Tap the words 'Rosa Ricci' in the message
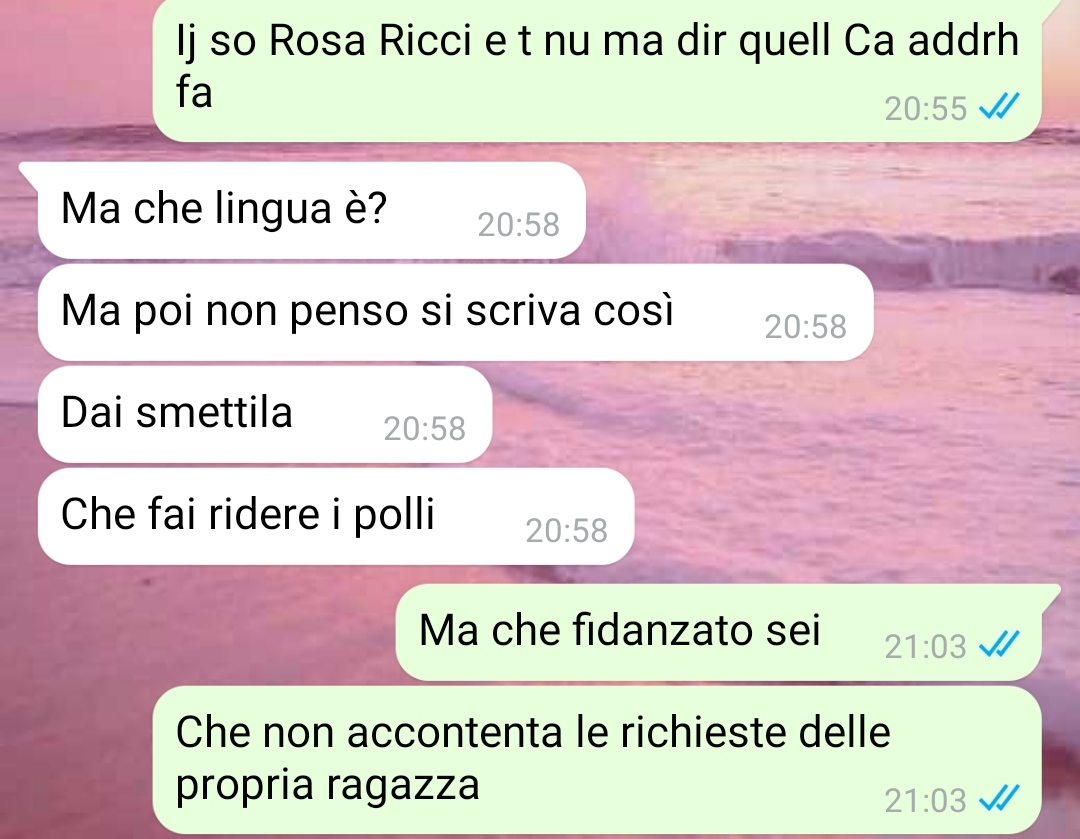 [x=369, y=40]
